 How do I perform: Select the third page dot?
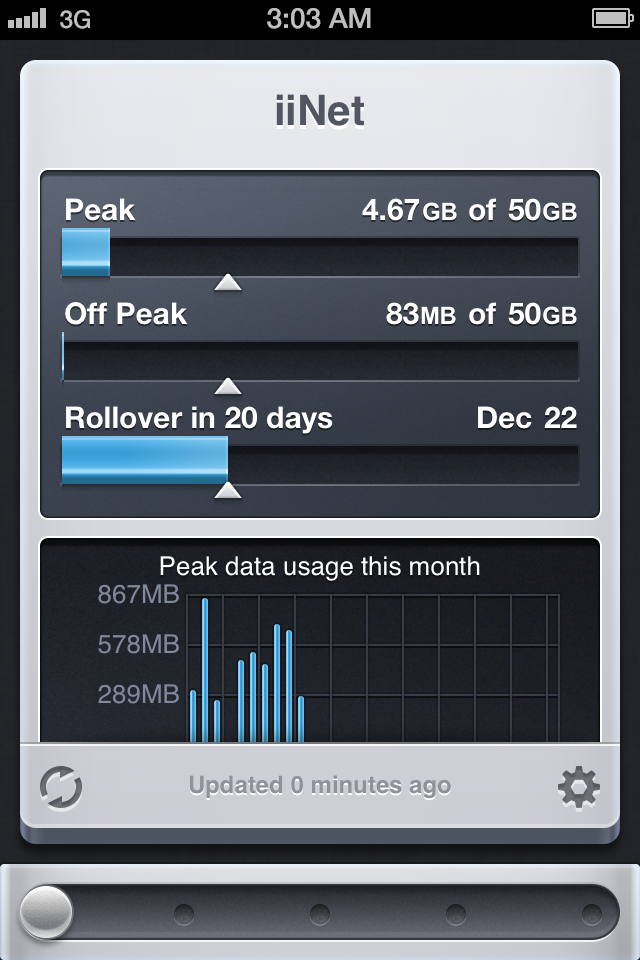(320, 914)
